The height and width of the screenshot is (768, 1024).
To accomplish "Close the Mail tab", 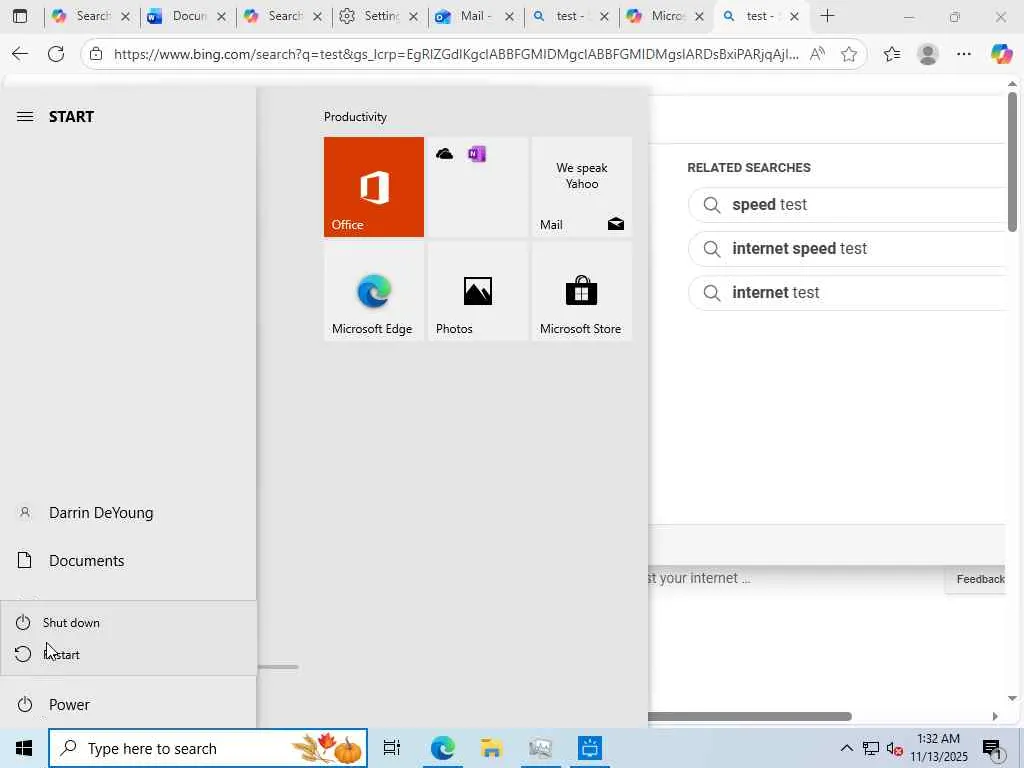I will (x=509, y=17).
